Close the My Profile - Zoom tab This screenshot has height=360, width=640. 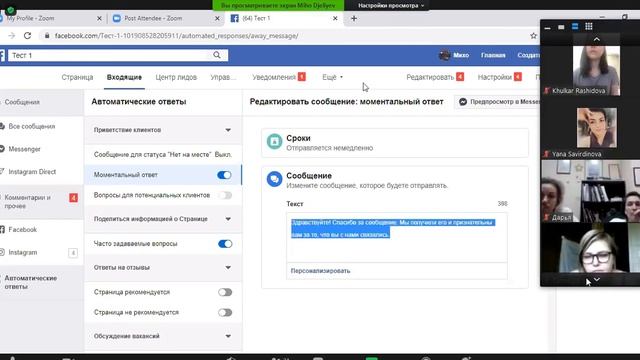click(x=99, y=18)
